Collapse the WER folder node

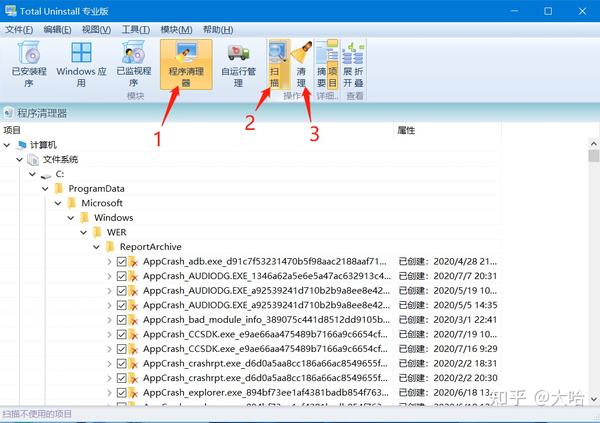point(84,232)
